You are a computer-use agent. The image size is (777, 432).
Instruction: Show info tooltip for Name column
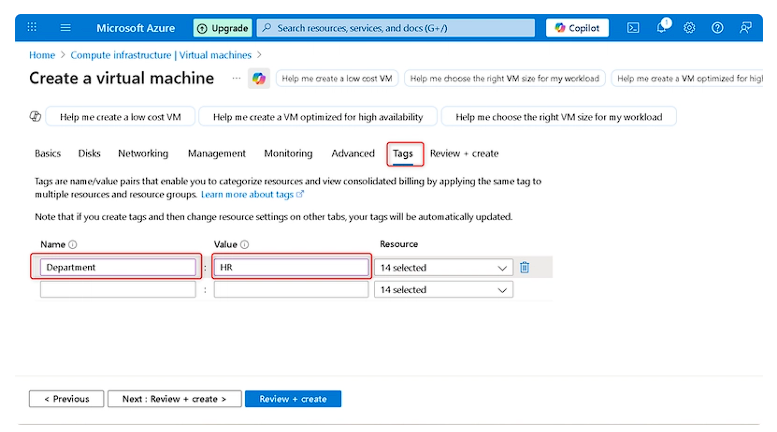click(72, 244)
